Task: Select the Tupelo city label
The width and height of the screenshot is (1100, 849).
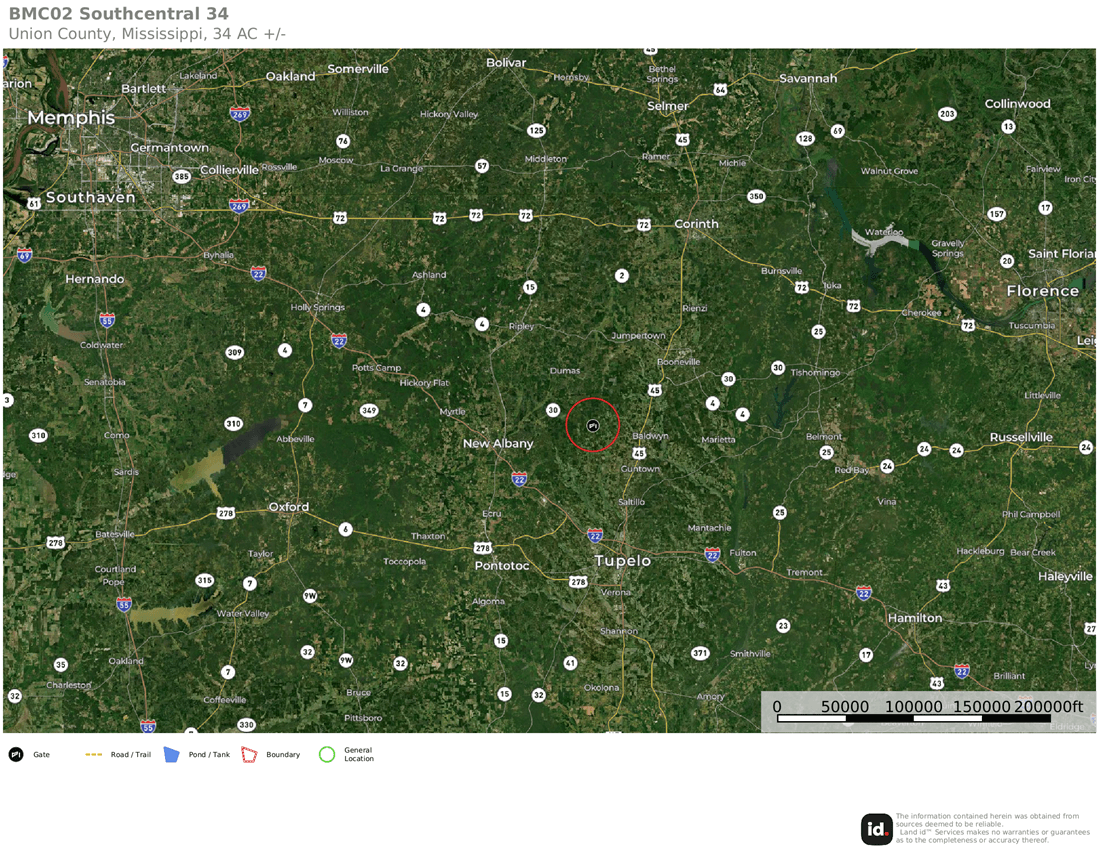Action: point(623,561)
